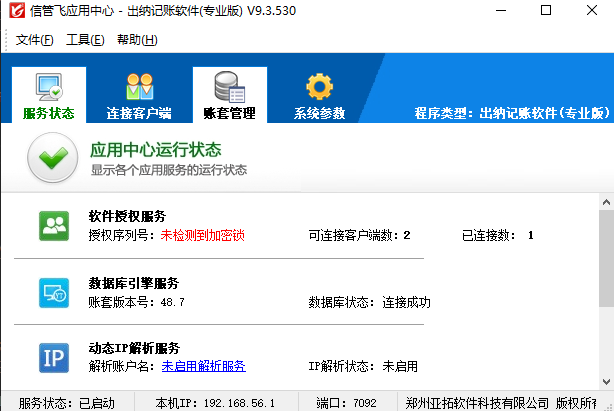Viewport: 614px width, 411px height.
Task: Open 系统参数 via the gear icon
Action: 319,86
